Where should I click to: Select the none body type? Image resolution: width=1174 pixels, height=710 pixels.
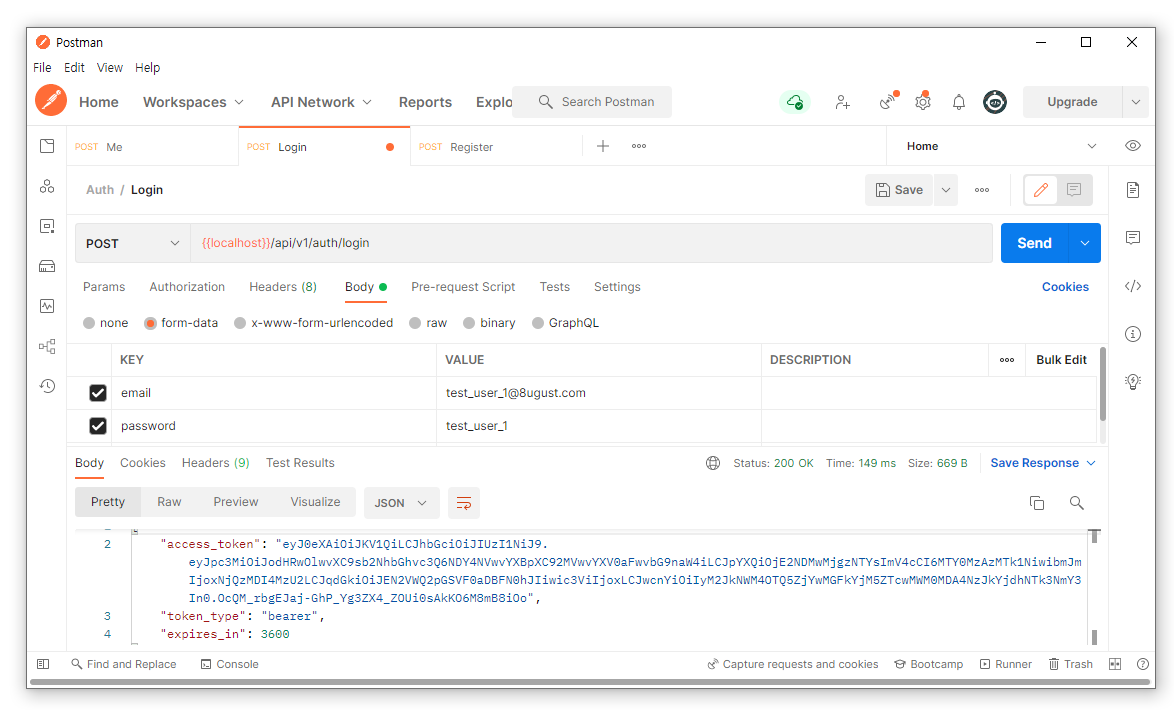[89, 323]
